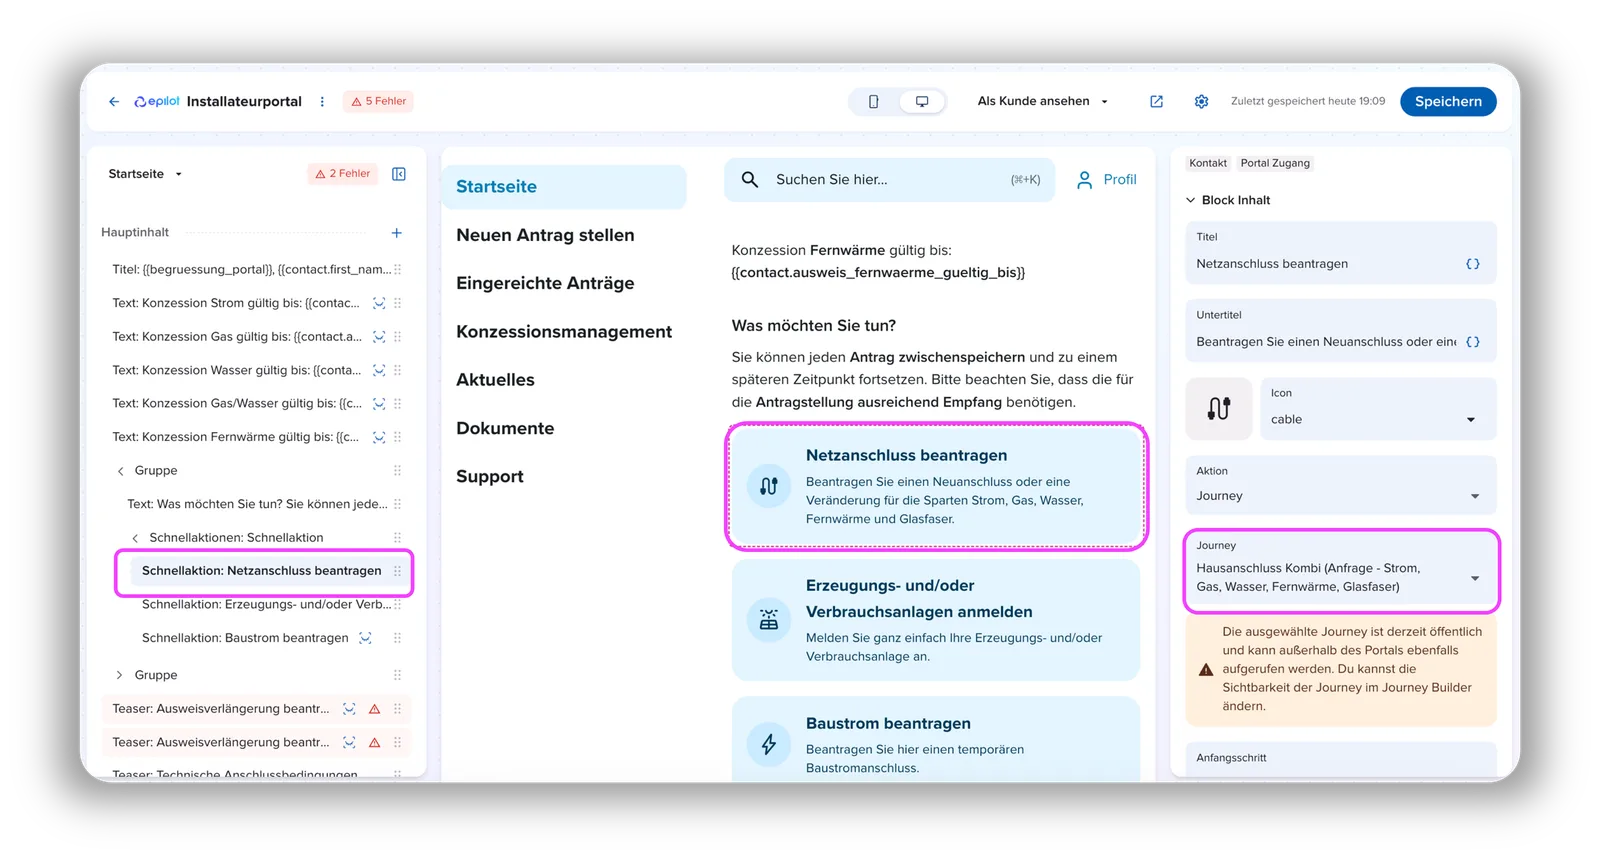This screenshot has width=1600, height=859.
Task: Open Dokumente menu item
Action: click(x=505, y=428)
